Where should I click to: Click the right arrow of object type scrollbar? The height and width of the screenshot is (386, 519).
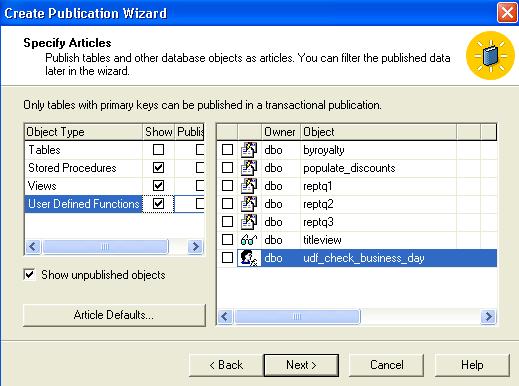coord(195,247)
